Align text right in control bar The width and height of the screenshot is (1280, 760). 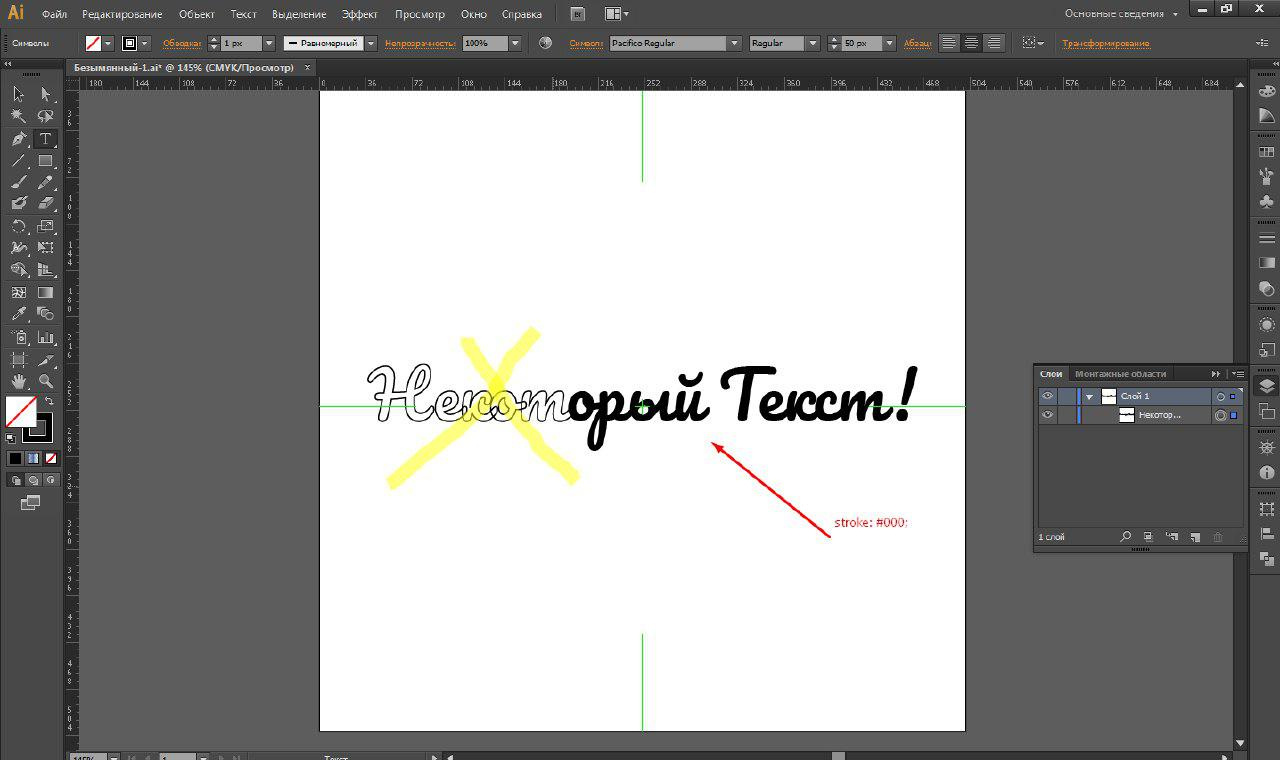[x=993, y=43]
